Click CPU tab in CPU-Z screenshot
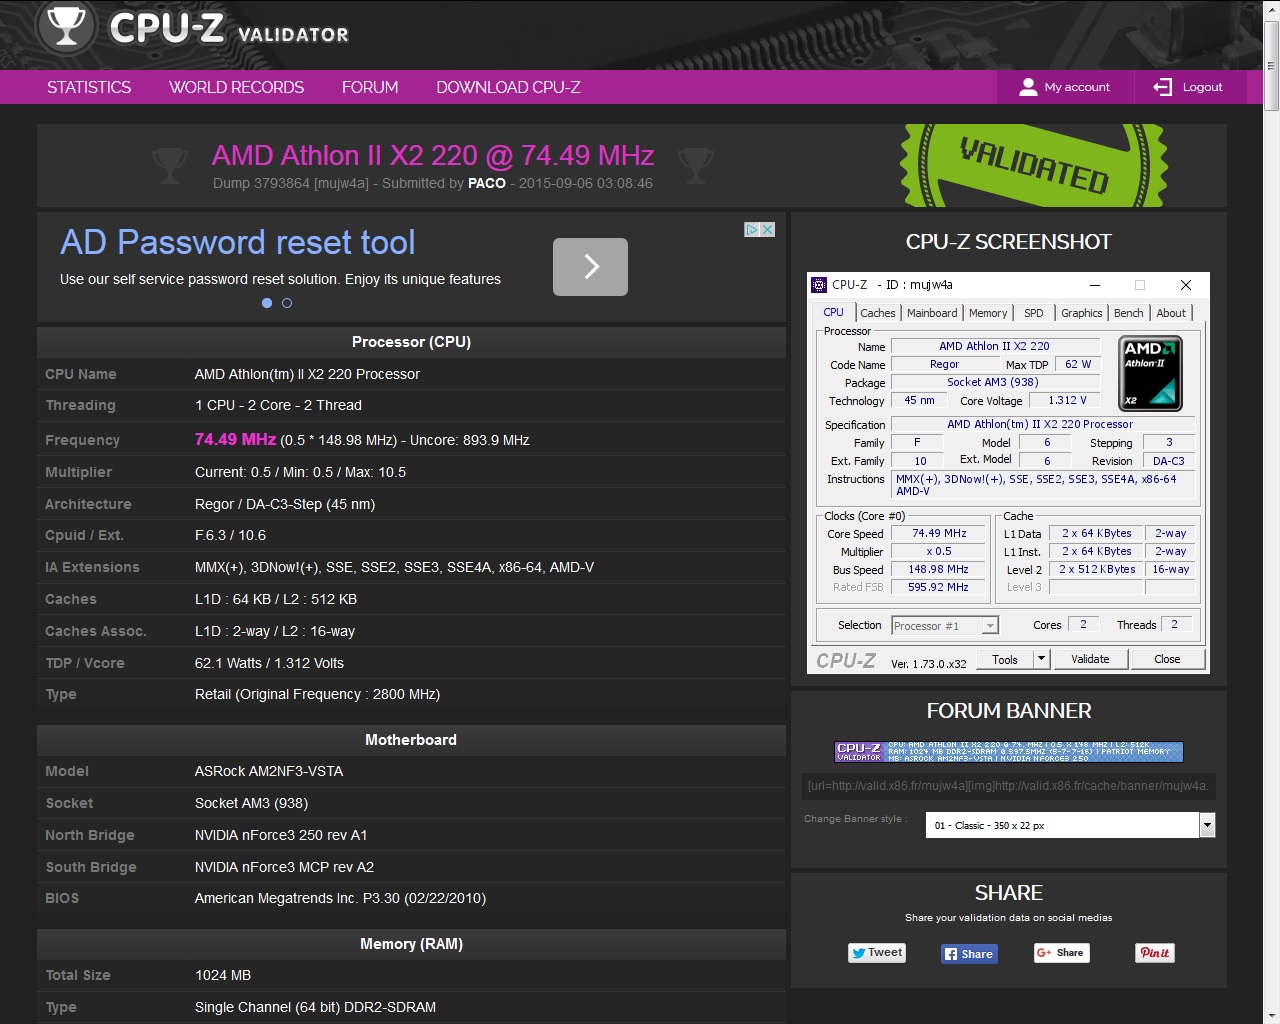The height and width of the screenshot is (1024, 1280). pyautogui.click(x=833, y=312)
